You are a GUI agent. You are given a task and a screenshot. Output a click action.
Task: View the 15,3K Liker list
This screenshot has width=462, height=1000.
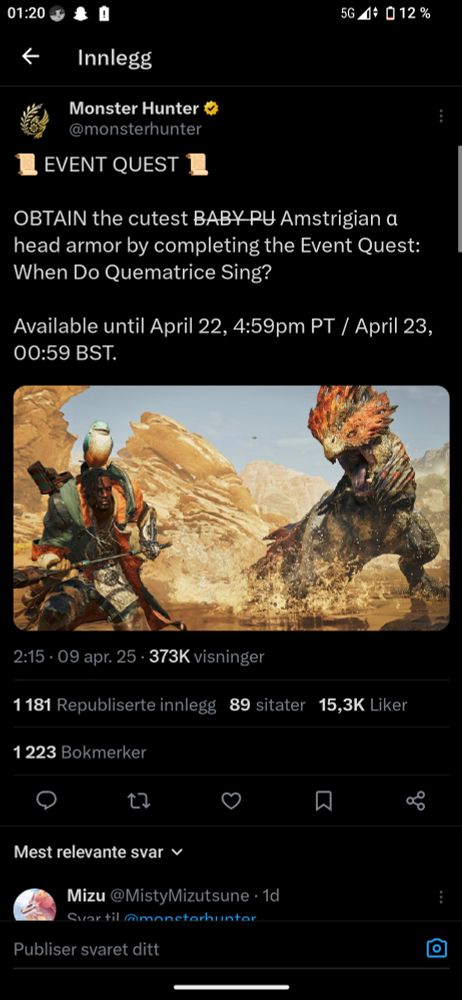pyautogui.click(x=363, y=705)
